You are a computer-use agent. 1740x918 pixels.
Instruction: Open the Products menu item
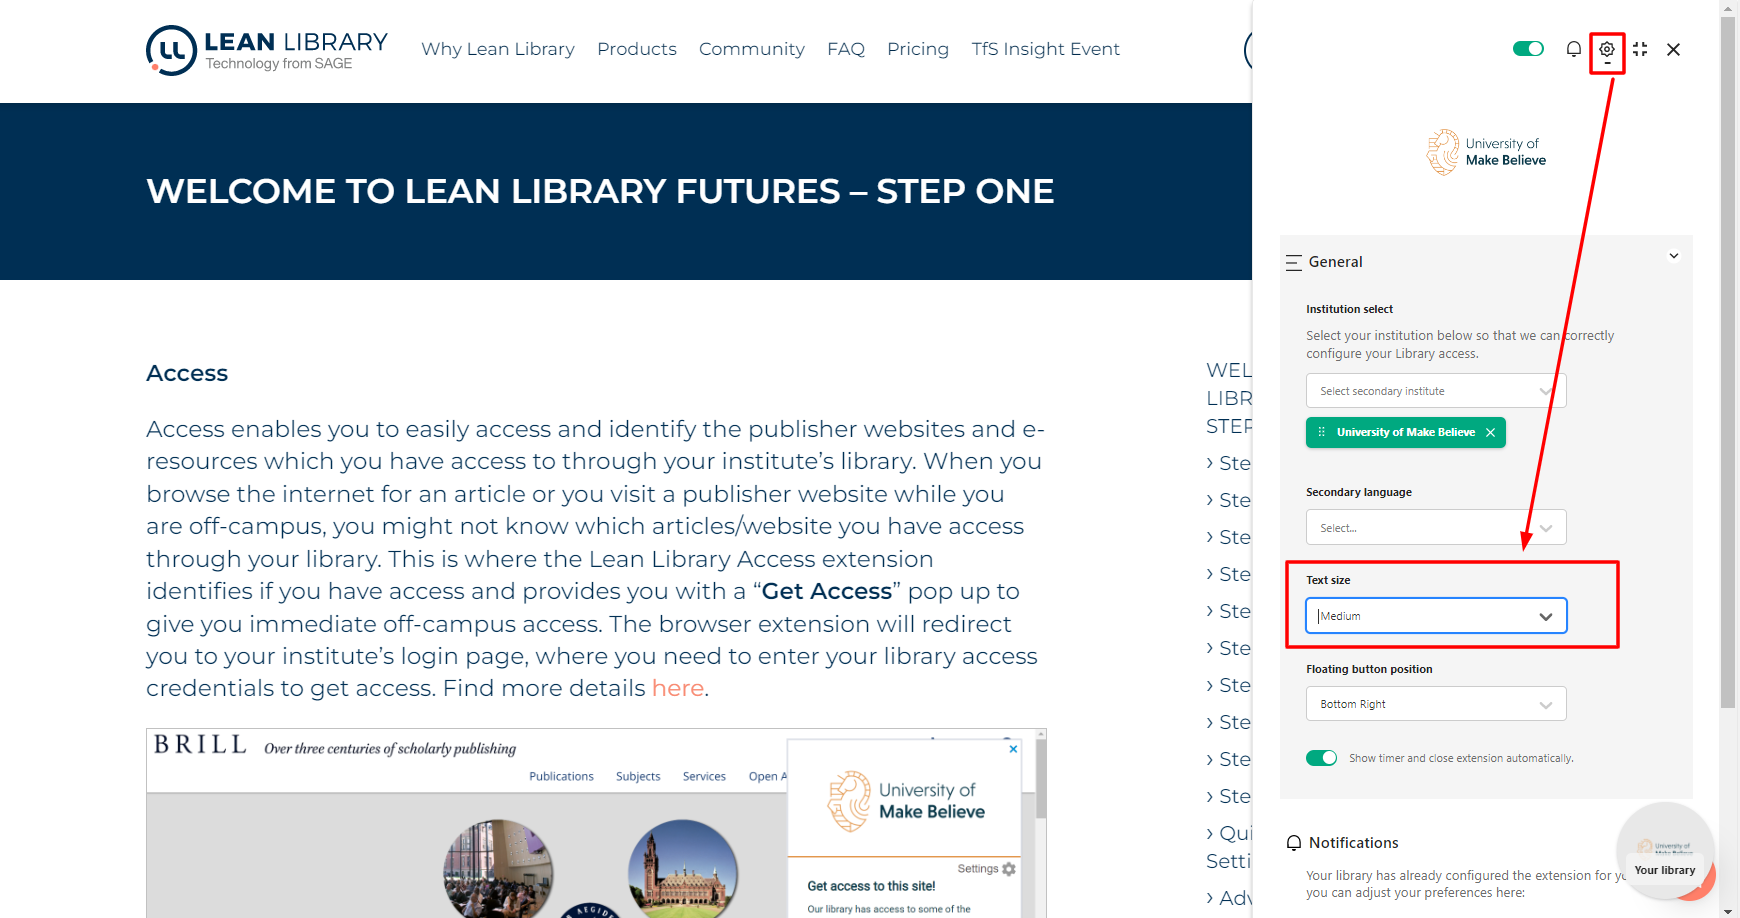(637, 49)
